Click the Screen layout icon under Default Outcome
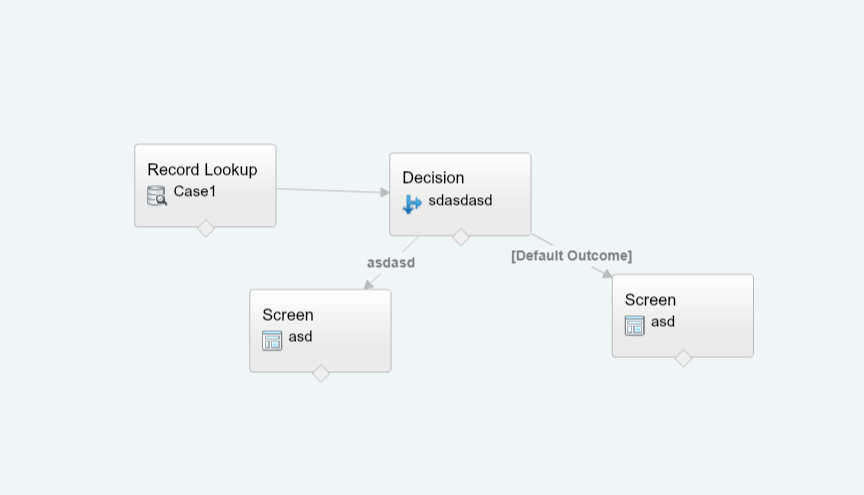This screenshot has width=864, height=495. click(x=635, y=325)
